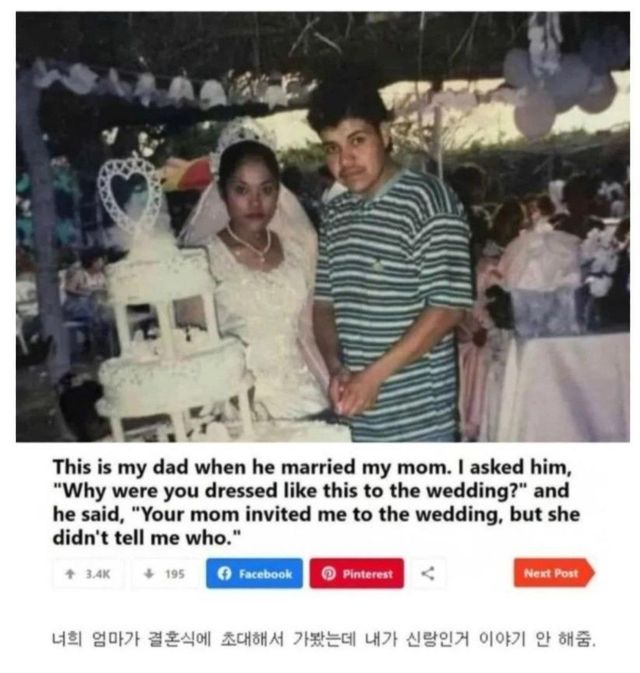Open the wedding photo thumbnail
Viewport: 640px width, 673px height.
pos(323,227)
